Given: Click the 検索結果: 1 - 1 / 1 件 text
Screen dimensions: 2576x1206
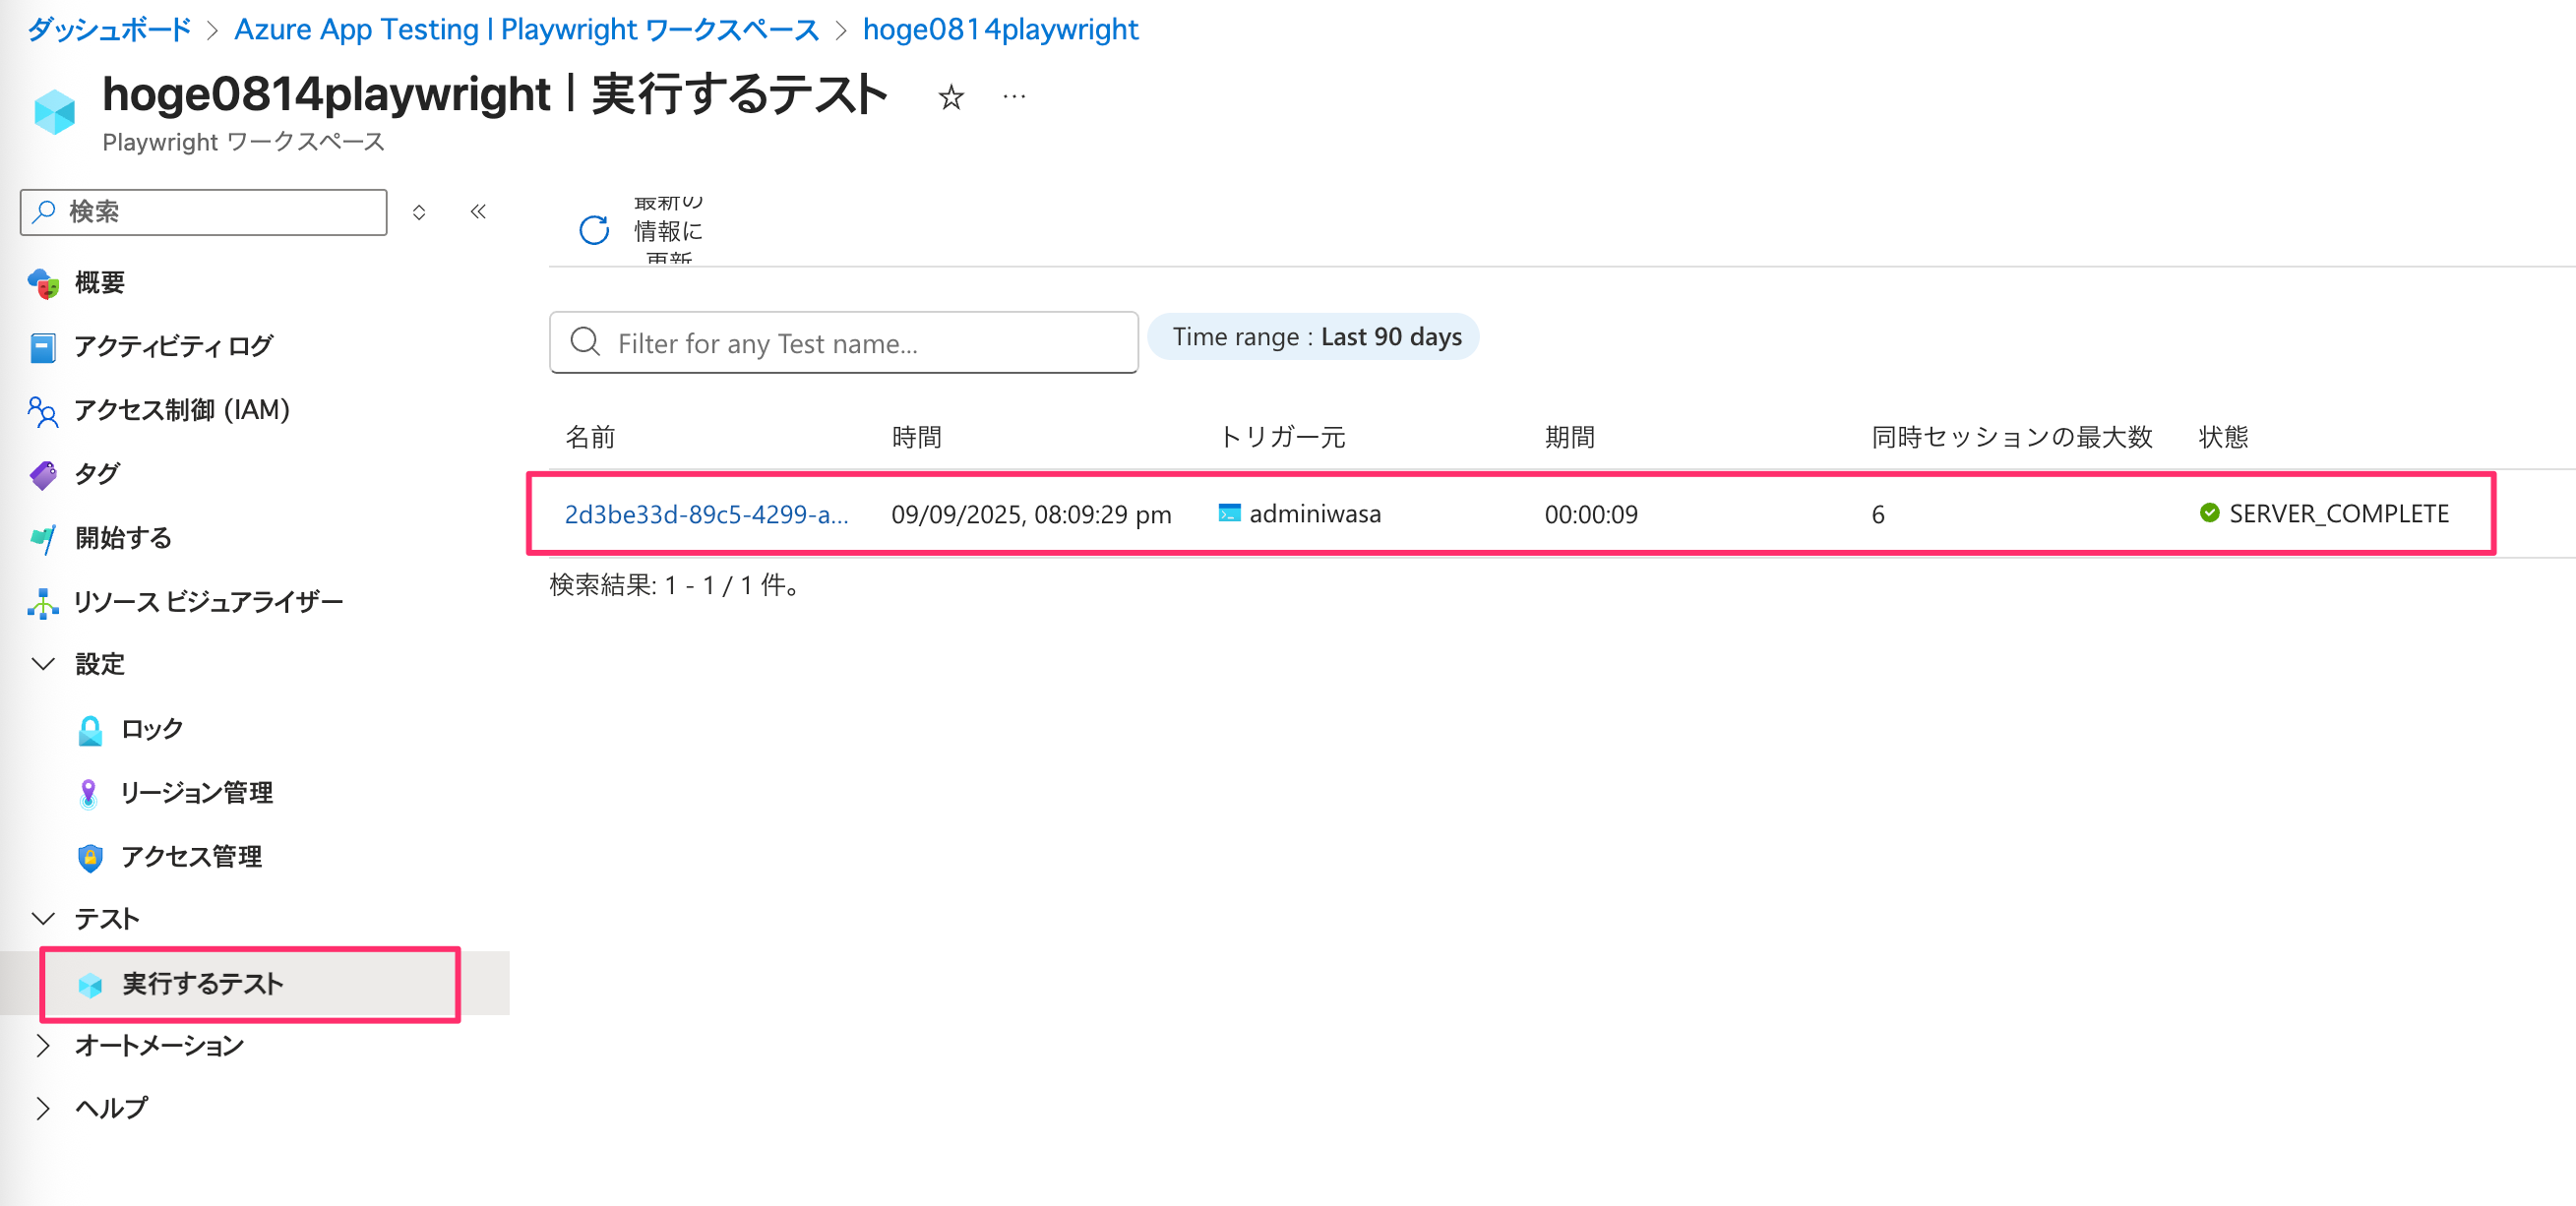Looking at the screenshot, I should (x=674, y=585).
